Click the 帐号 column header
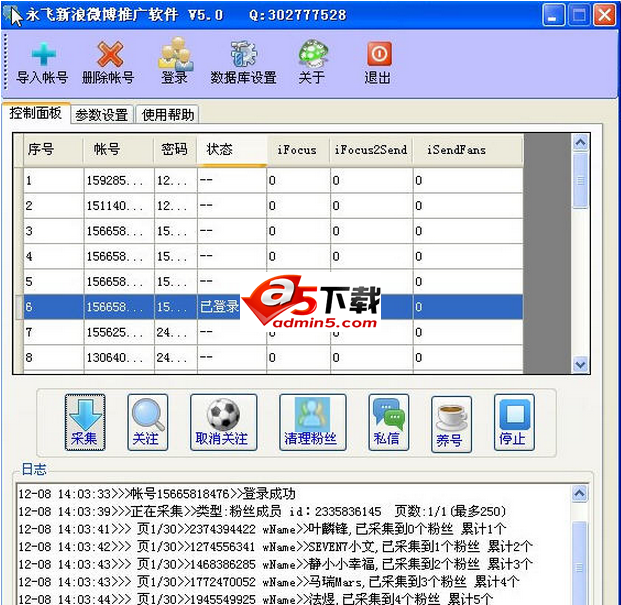 tap(118, 150)
